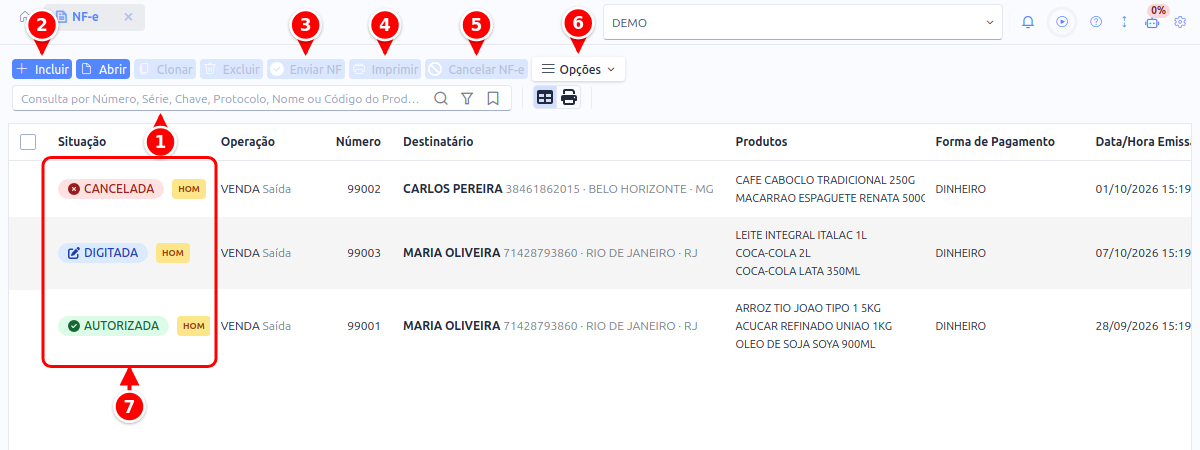Viewport: 1200px width, 450px height.
Task: Open the help question mark icon
Action: [x=1096, y=22]
